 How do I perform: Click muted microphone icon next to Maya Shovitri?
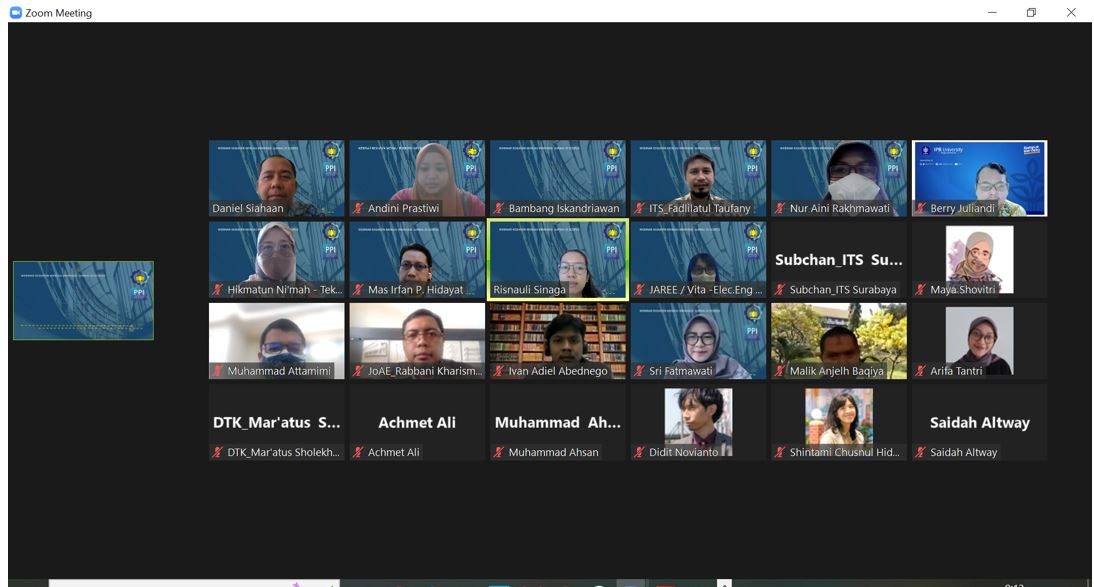point(921,290)
